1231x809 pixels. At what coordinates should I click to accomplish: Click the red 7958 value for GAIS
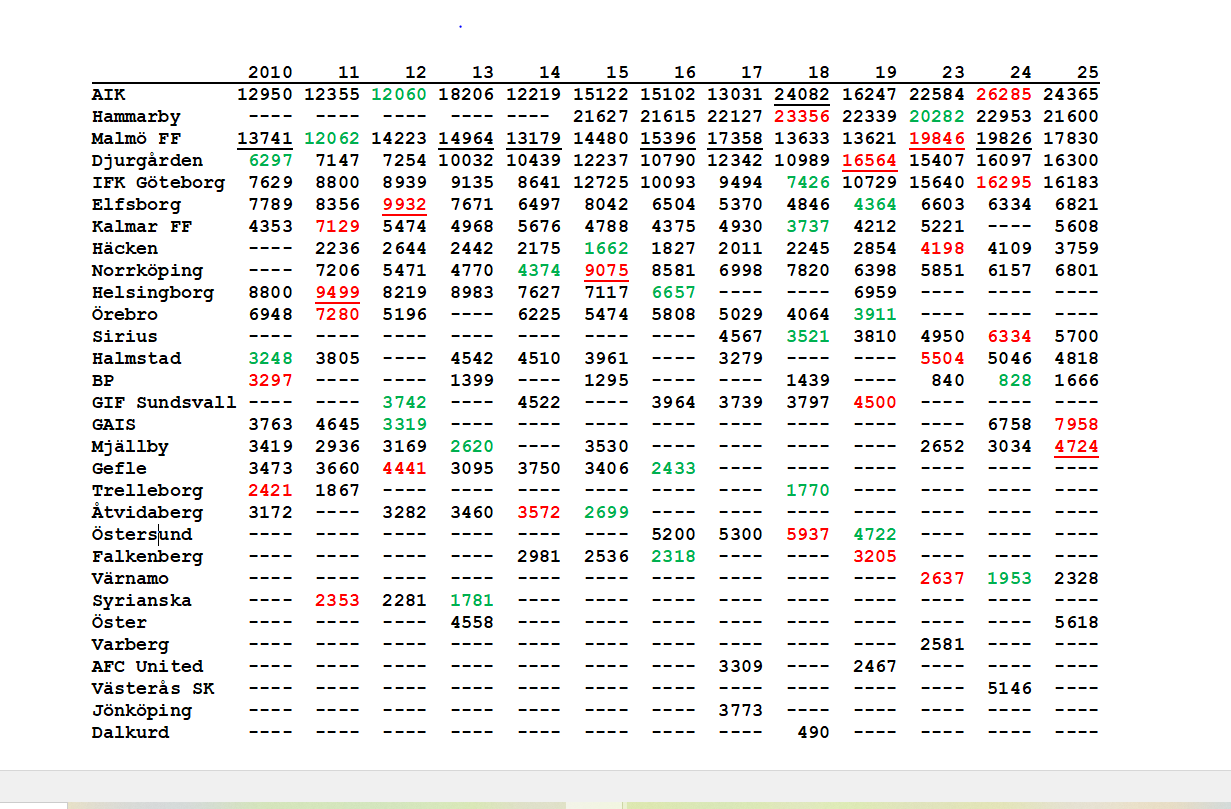coord(1076,425)
